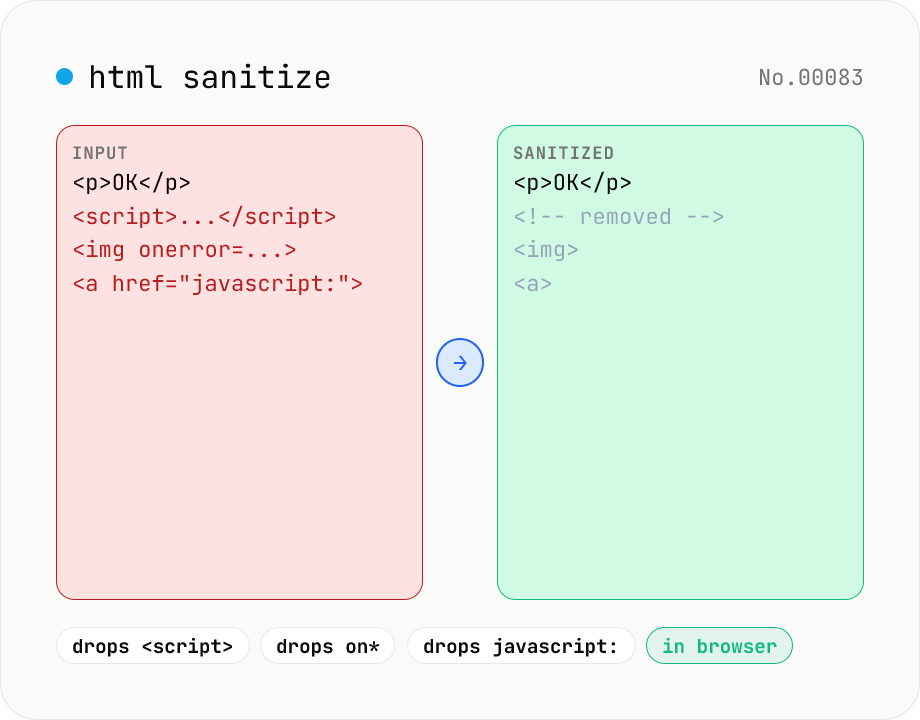Click the blue status dot beside the title
Viewport: 920px width, 720px height.
(65, 77)
